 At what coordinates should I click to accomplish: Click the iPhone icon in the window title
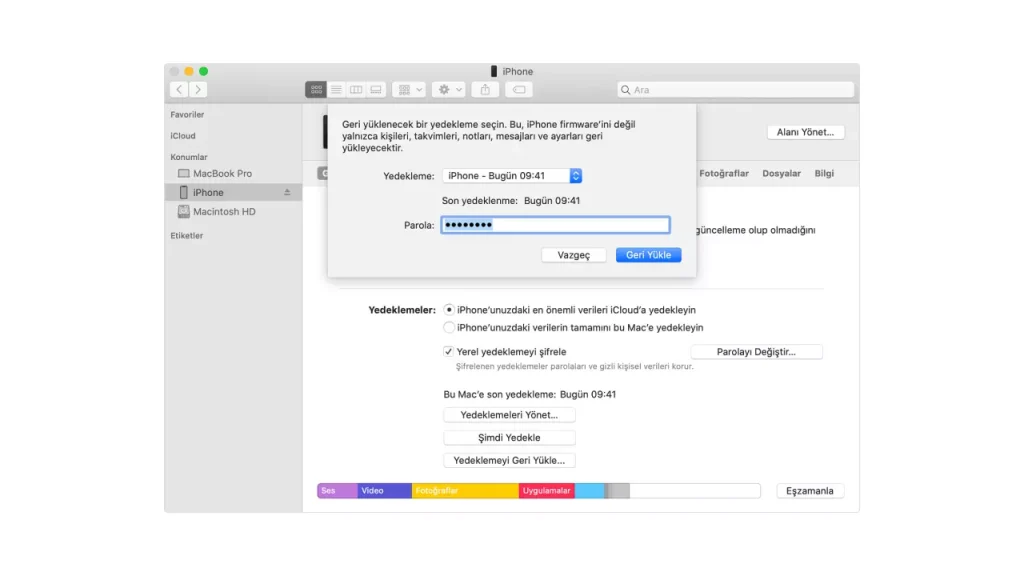coord(494,71)
